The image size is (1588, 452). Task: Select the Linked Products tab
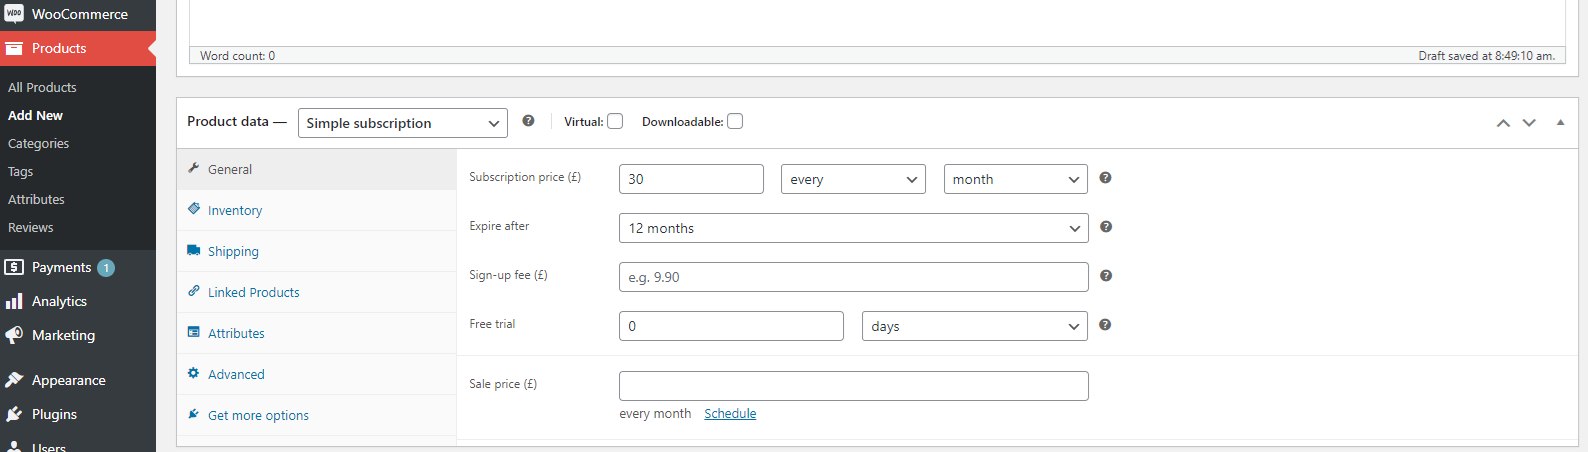click(253, 292)
